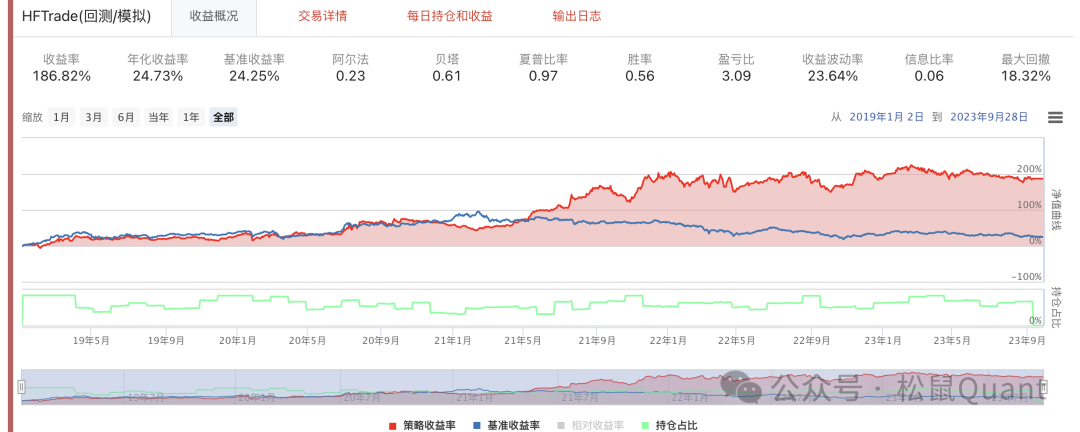Edit end date 2023年9月28日
Image resolution: width=1080 pixels, height=432 pixels.
[989, 117]
